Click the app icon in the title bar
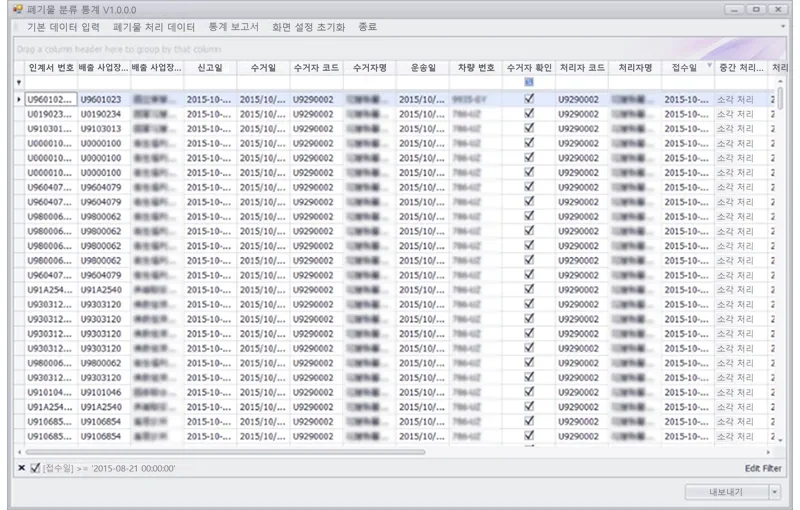800x510 pixels. (x=18, y=9)
